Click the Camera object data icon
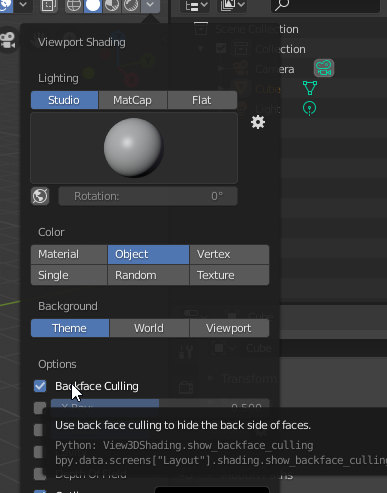This screenshot has height=493, width=387. tap(324, 68)
